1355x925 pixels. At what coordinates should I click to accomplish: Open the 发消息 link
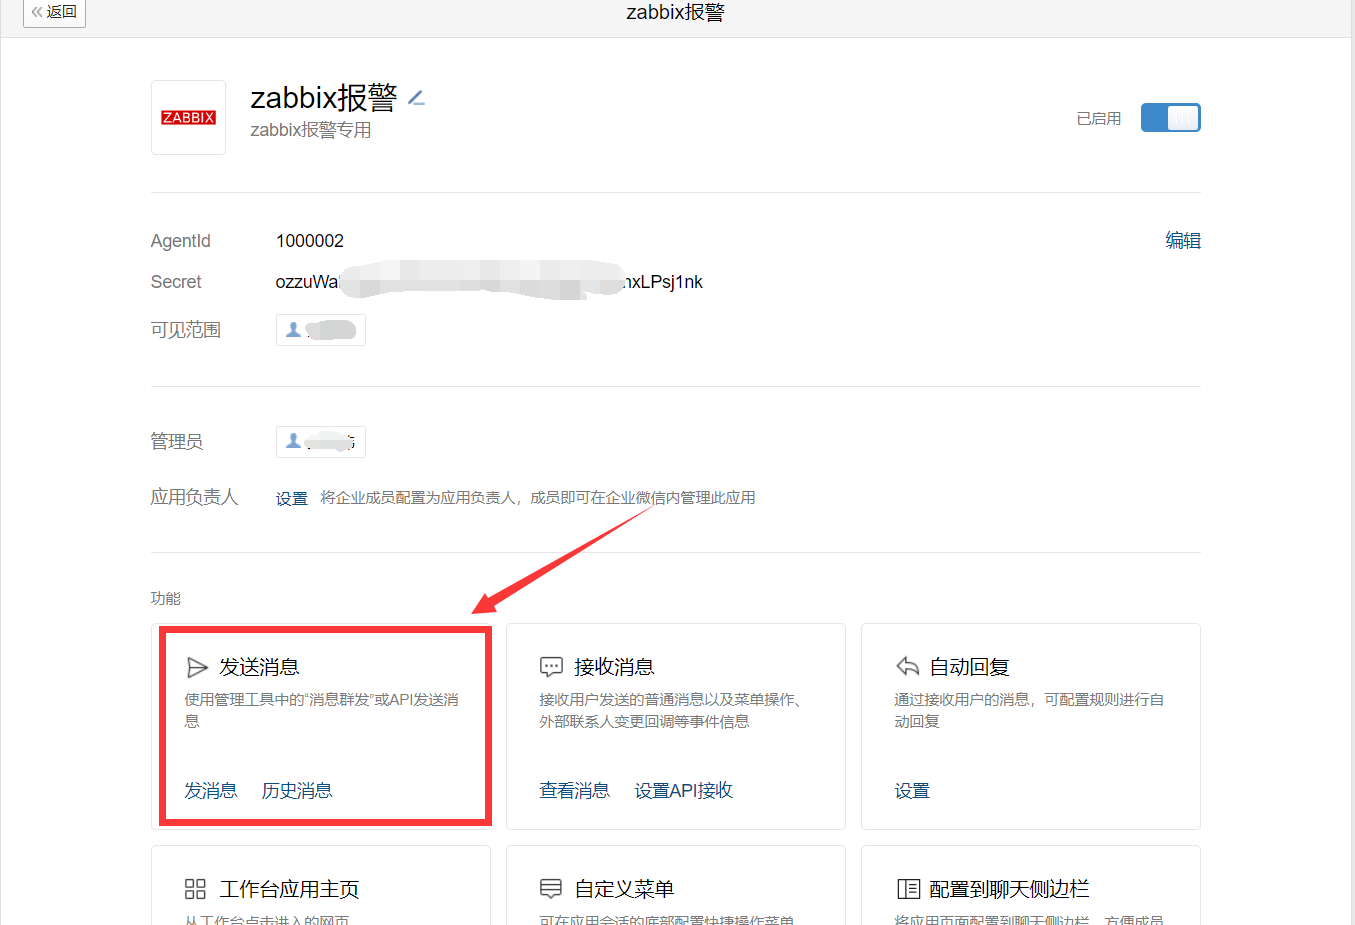tap(211, 791)
